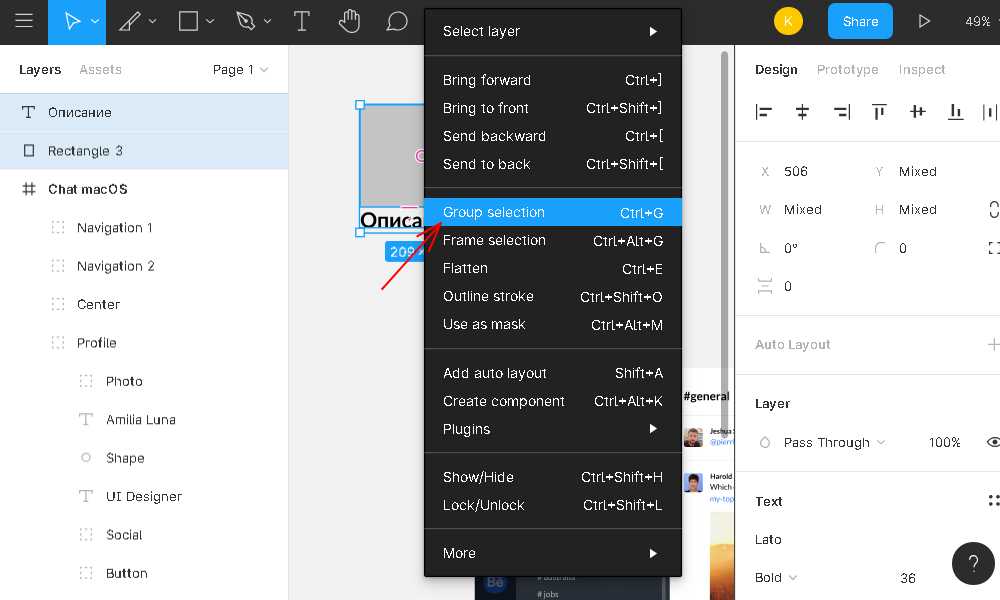Open the help question mark button

[x=973, y=563]
